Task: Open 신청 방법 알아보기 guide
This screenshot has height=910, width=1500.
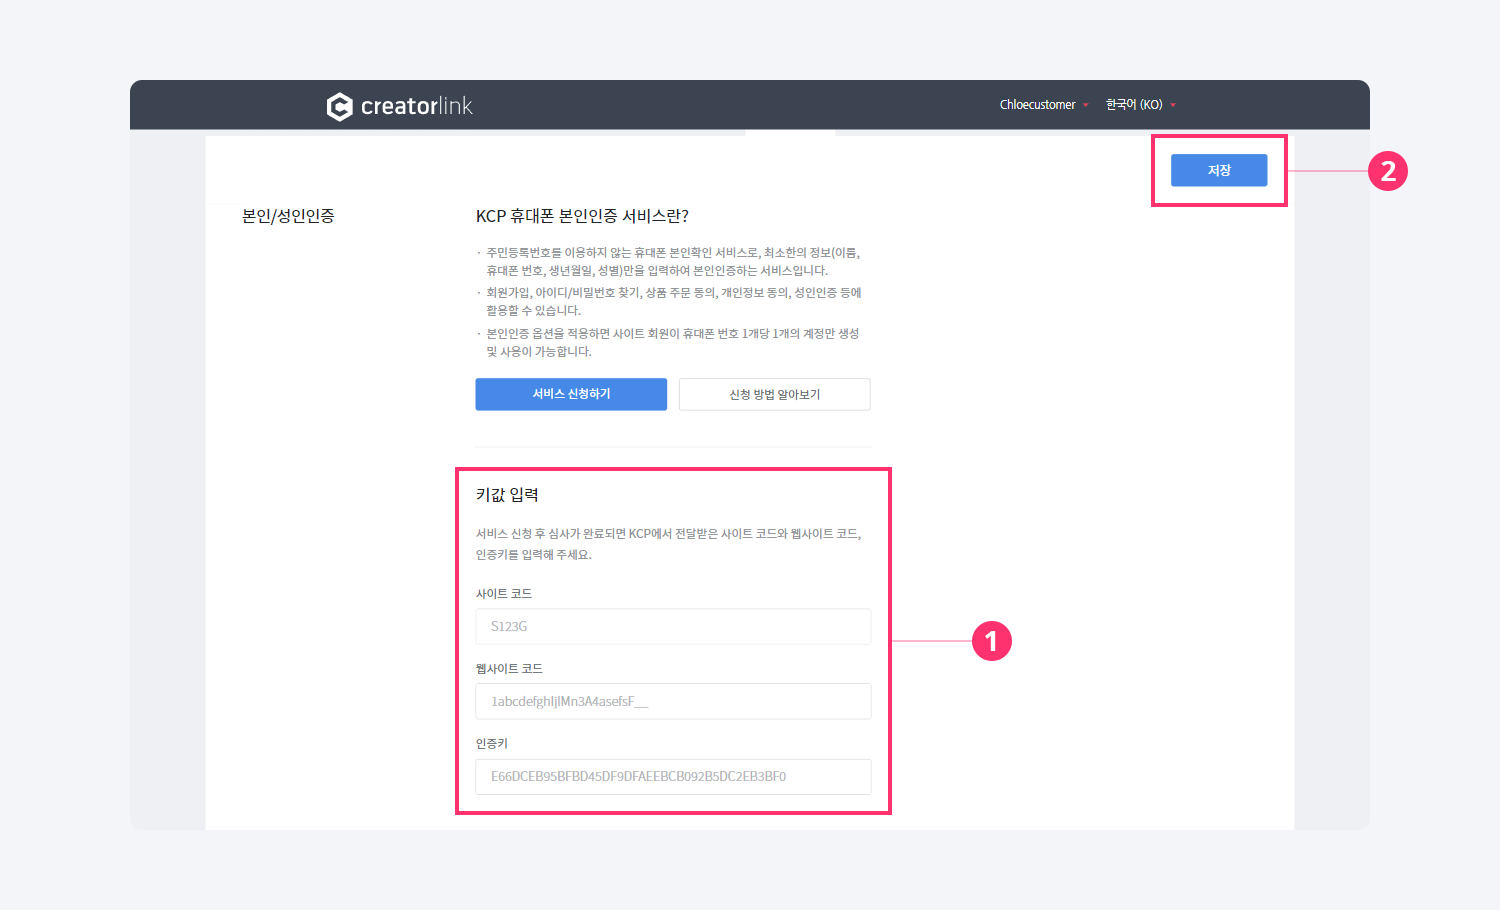Action: point(774,394)
